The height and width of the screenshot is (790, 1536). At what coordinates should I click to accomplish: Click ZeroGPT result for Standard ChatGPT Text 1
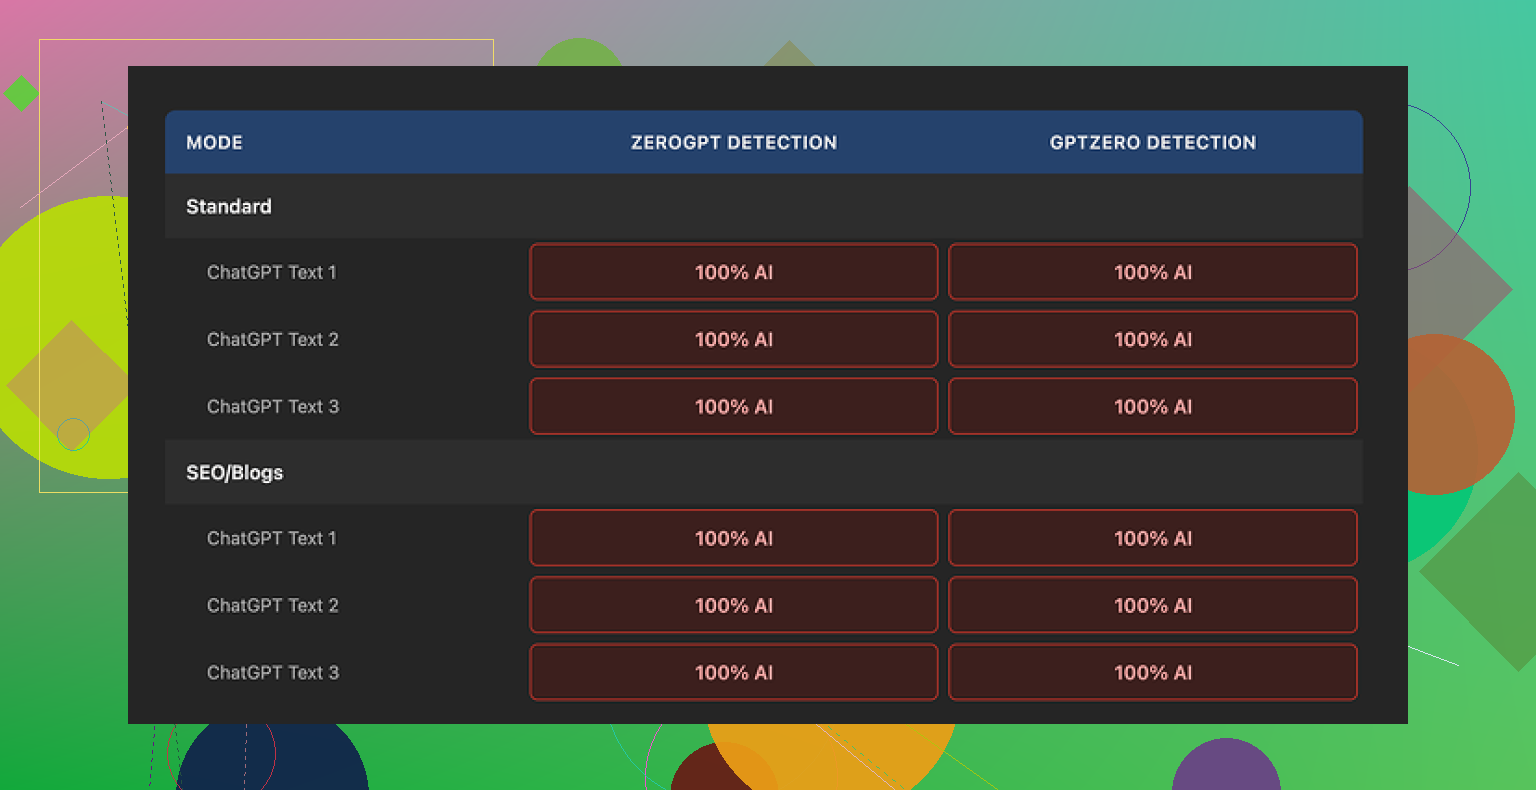point(733,272)
